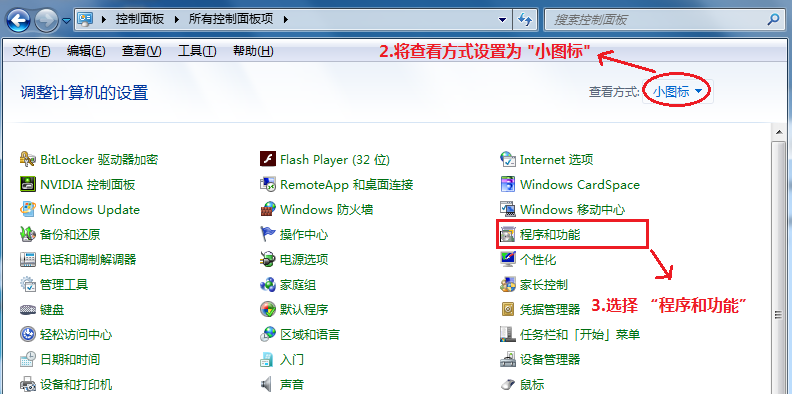Click the computer icon in address bar
The image size is (792, 394).
(86, 20)
